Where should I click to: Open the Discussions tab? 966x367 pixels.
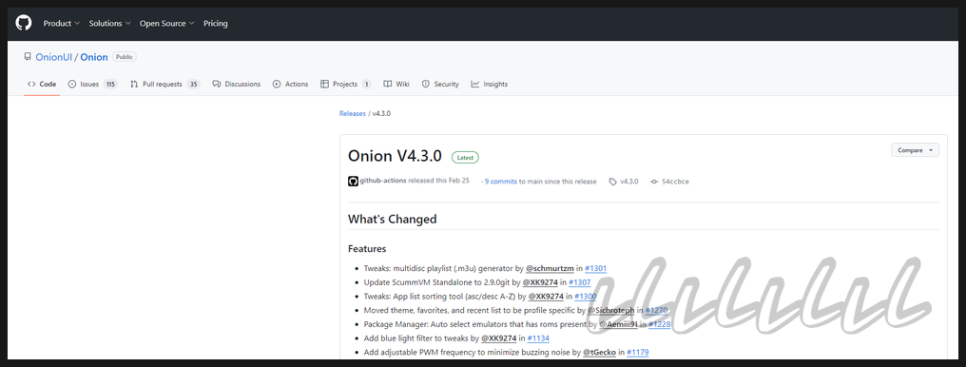tap(237, 84)
